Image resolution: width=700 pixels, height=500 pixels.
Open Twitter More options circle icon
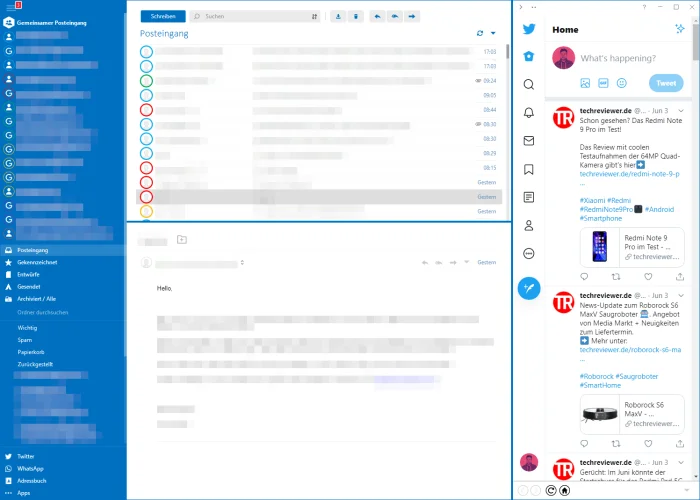[x=529, y=254]
